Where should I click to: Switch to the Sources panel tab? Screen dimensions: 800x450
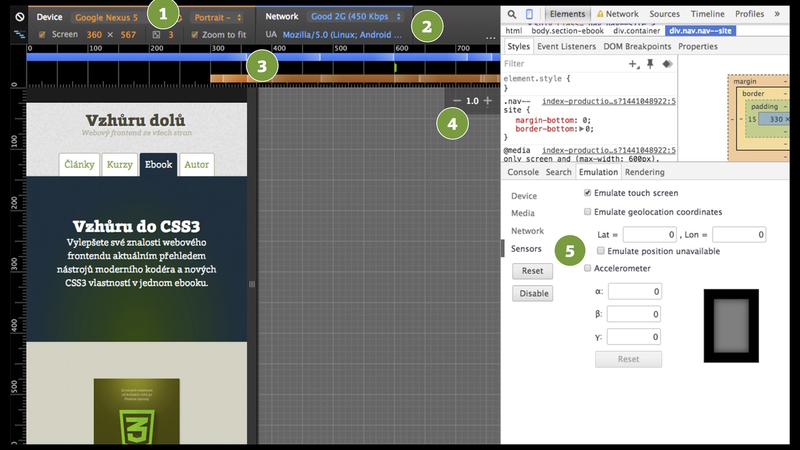[x=665, y=15]
